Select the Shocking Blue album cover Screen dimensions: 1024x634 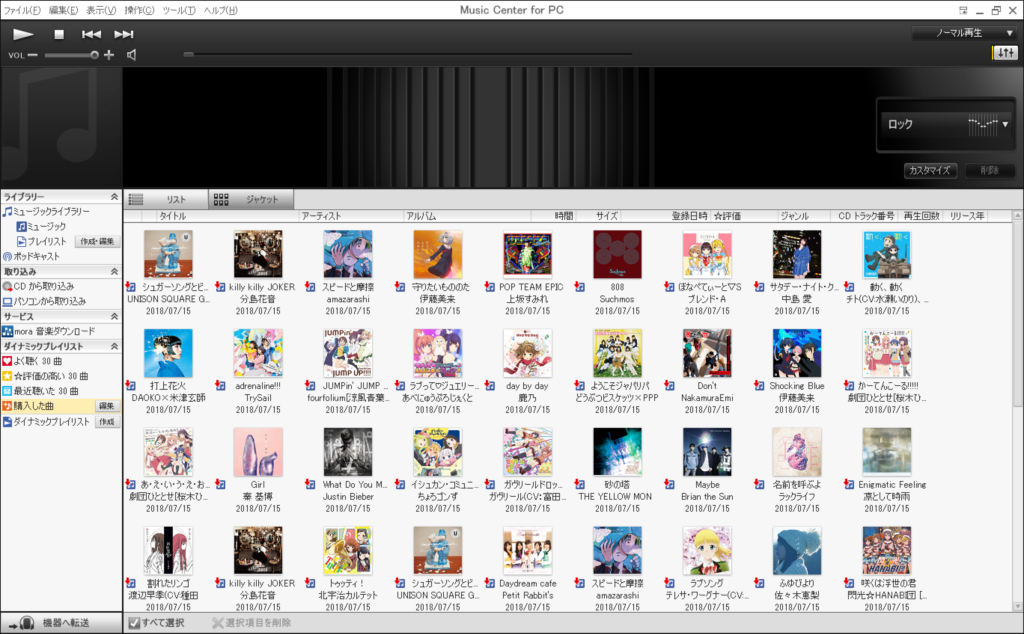point(797,353)
